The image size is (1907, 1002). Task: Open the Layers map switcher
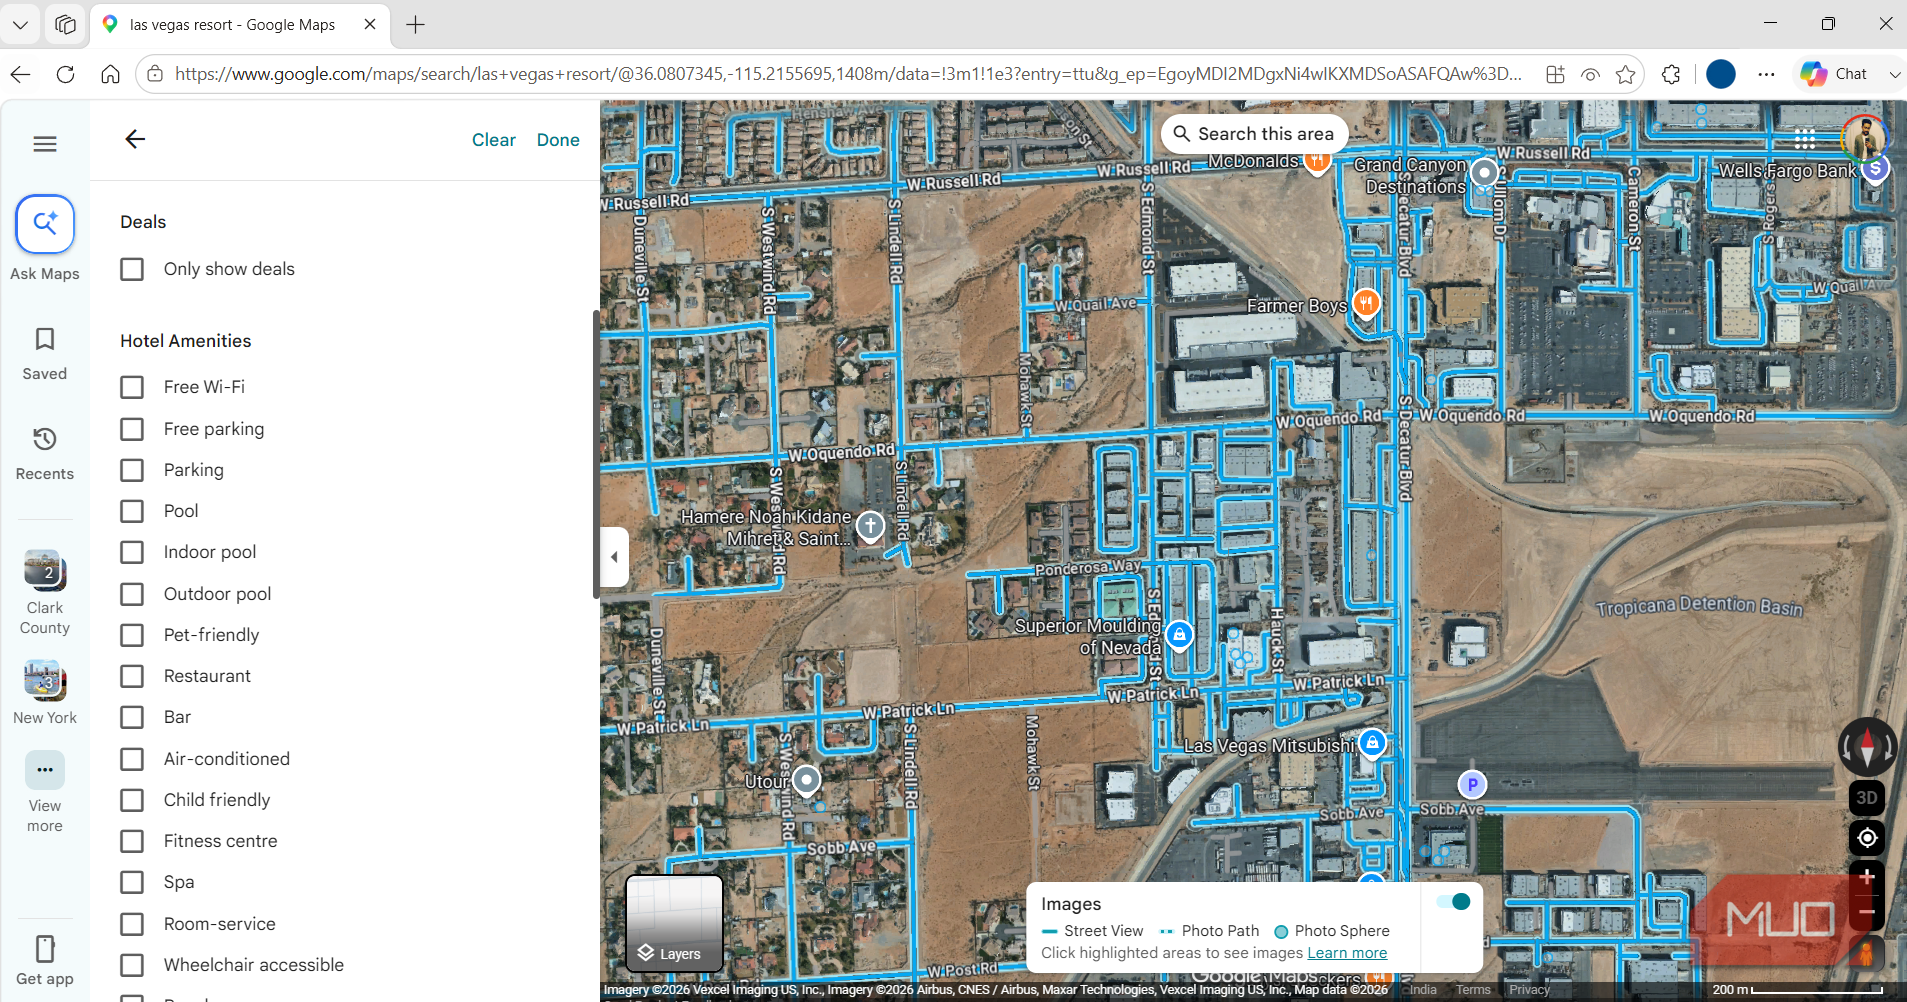point(674,923)
